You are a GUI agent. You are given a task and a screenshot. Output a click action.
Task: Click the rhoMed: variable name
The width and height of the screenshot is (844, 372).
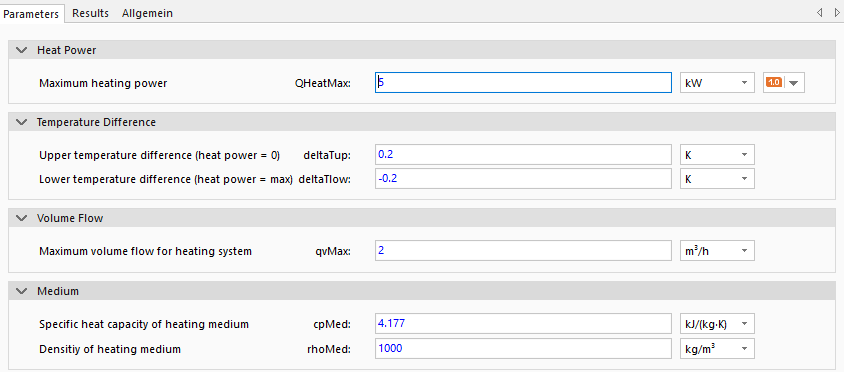(x=330, y=349)
